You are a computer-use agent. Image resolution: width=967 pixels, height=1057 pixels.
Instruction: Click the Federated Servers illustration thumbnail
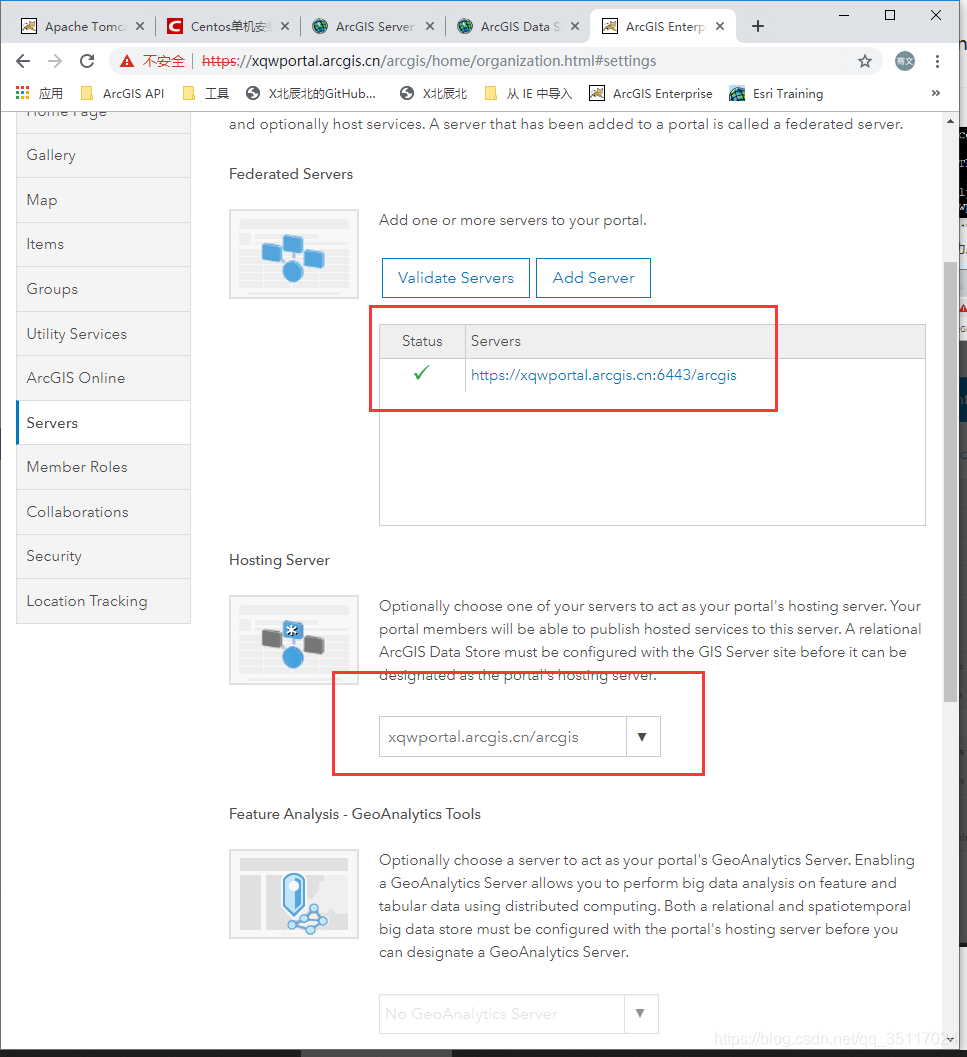(x=293, y=253)
